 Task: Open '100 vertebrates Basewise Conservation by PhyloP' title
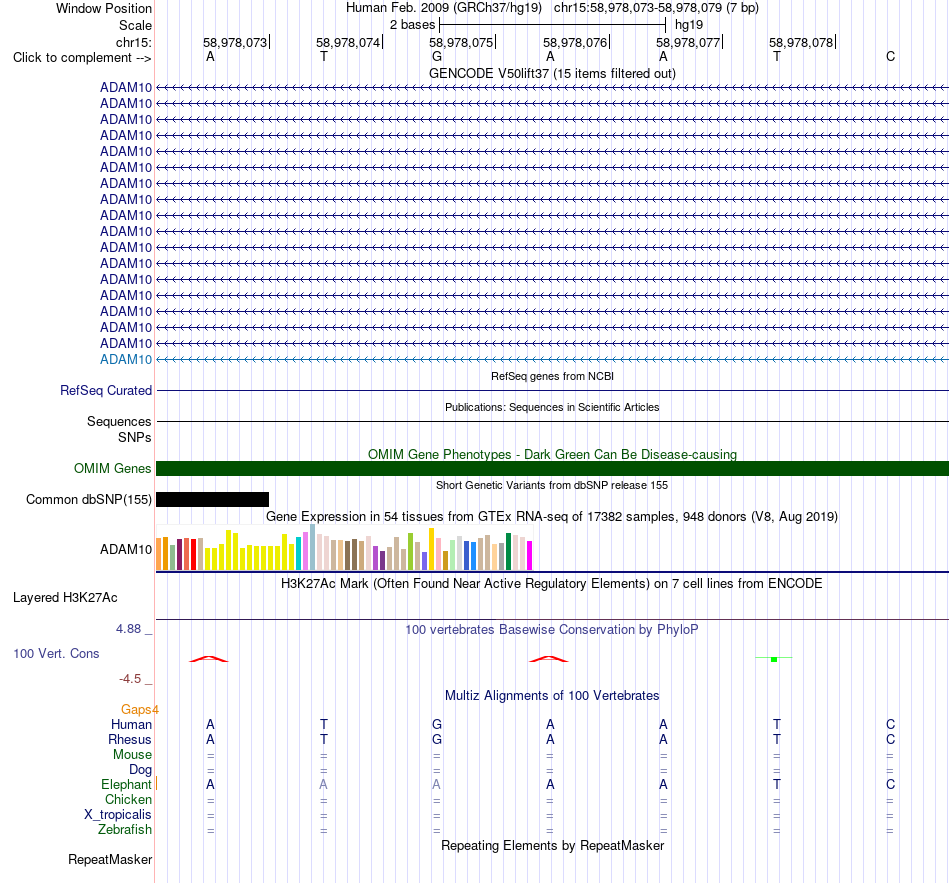coord(552,630)
